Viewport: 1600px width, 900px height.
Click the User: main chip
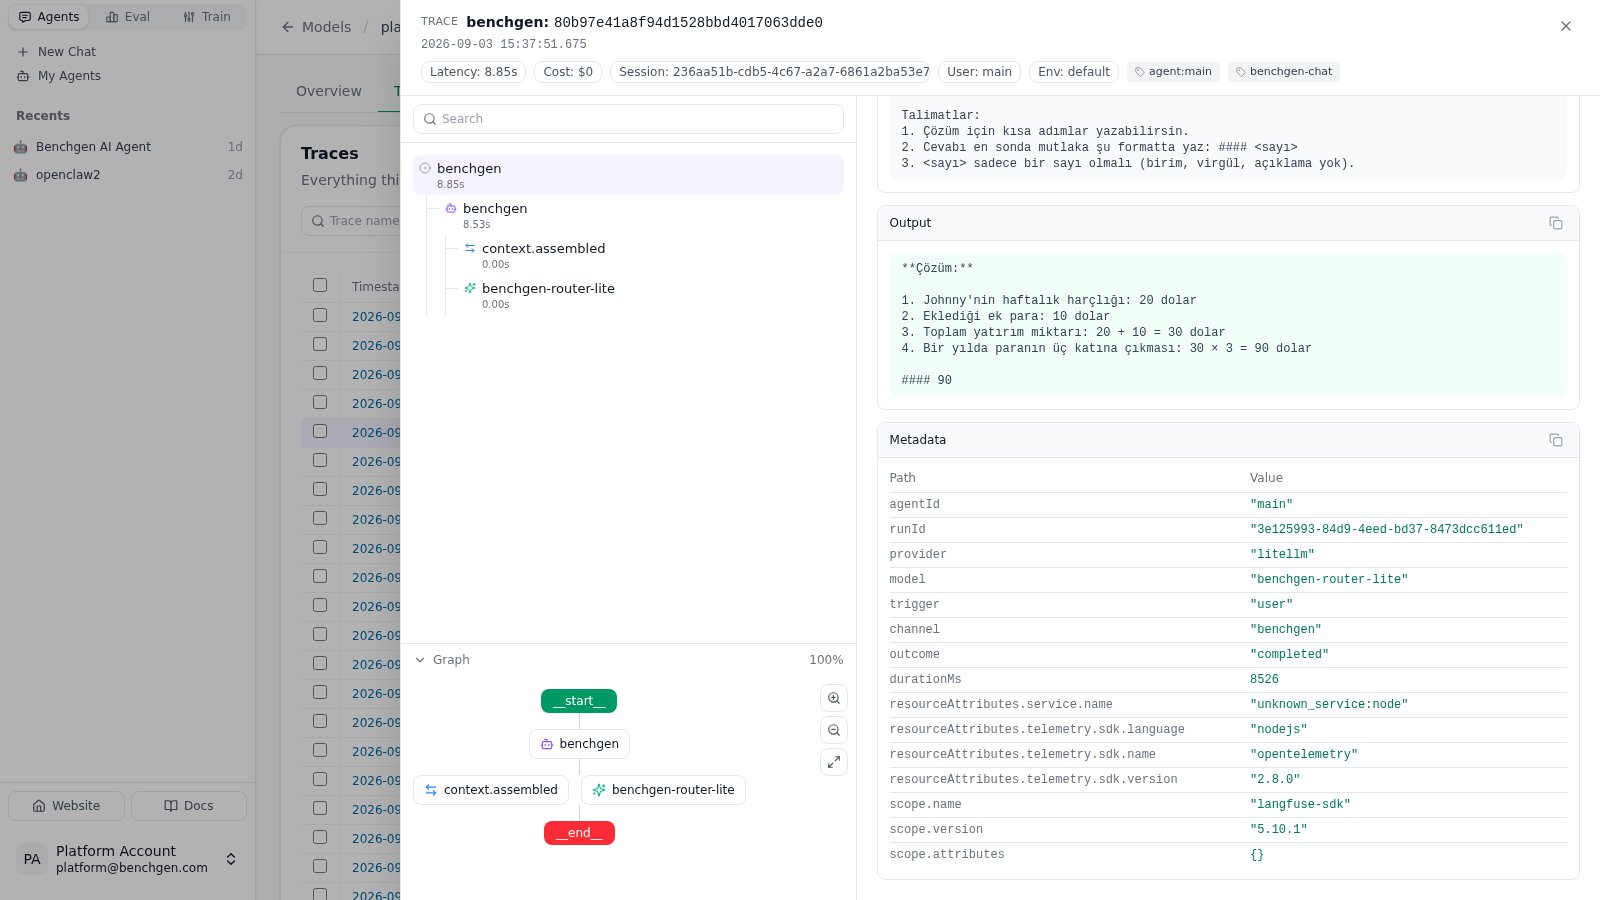tap(979, 72)
